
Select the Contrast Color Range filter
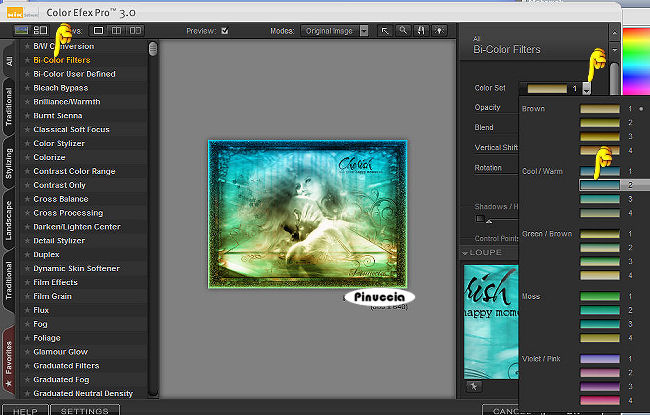[74, 171]
